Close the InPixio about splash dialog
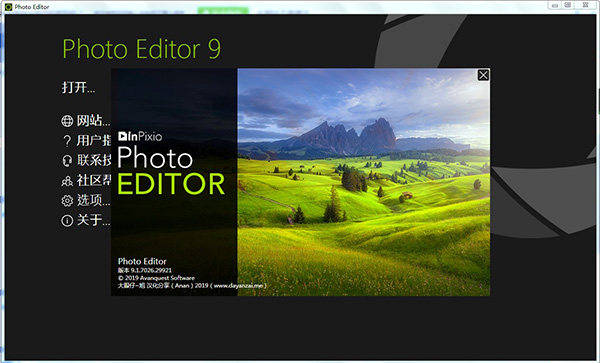The width and height of the screenshot is (600, 363). pyautogui.click(x=483, y=75)
